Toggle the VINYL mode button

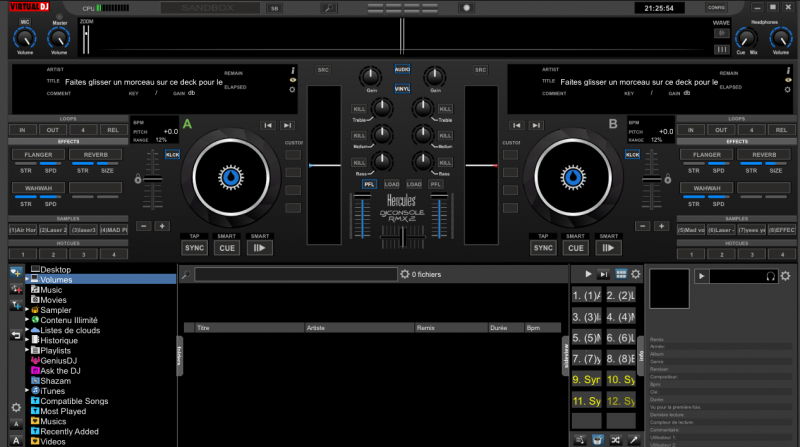pyautogui.click(x=402, y=89)
